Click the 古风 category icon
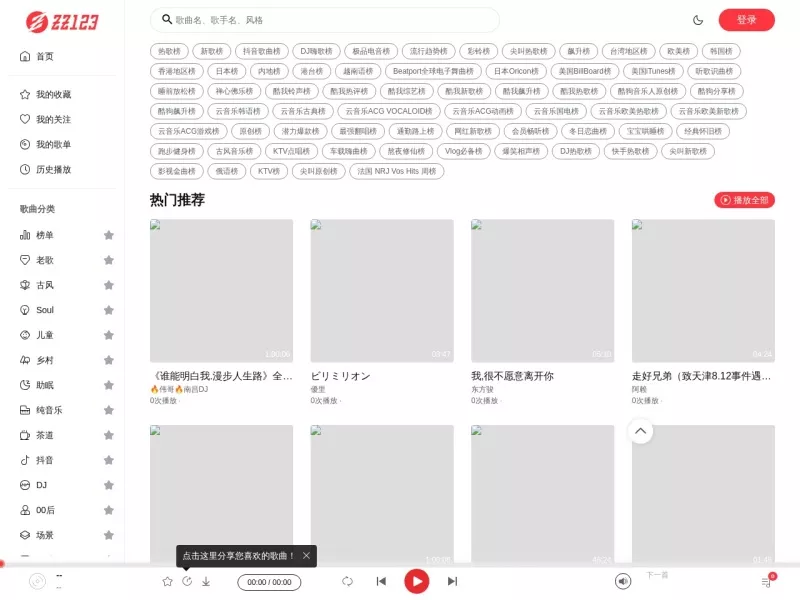The height and width of the screenshot is (600, 800). click(x=25, y=285)
